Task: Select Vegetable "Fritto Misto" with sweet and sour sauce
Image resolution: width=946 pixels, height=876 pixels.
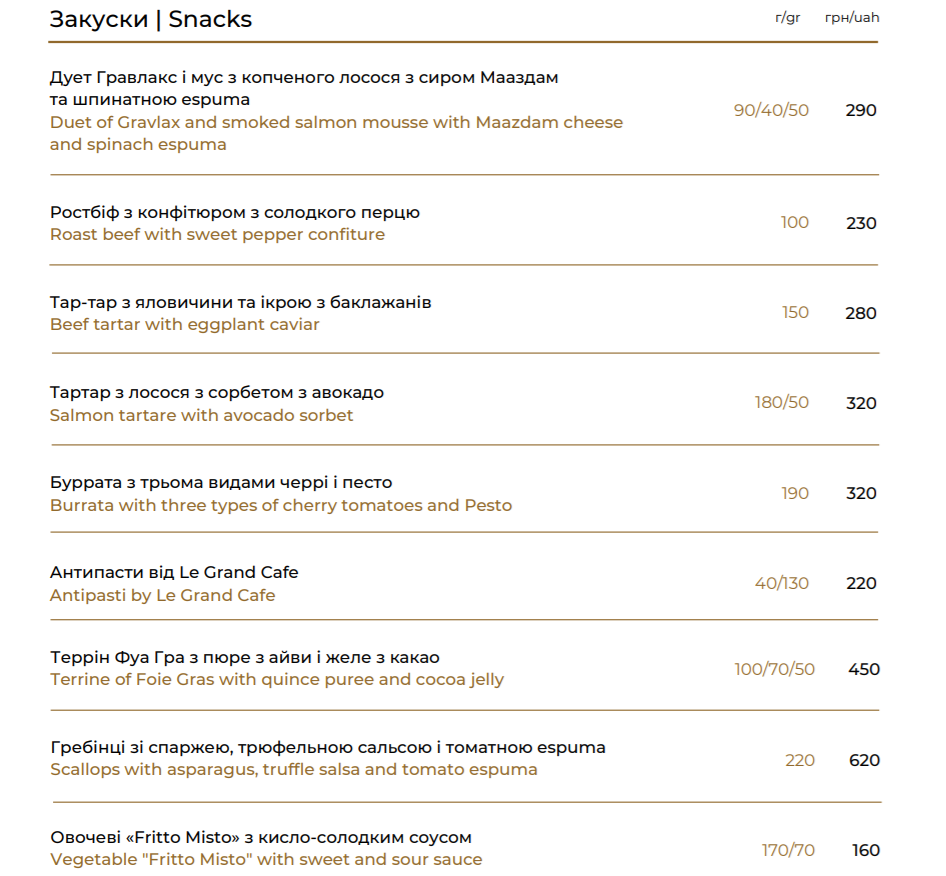Action: coord(266,859)
